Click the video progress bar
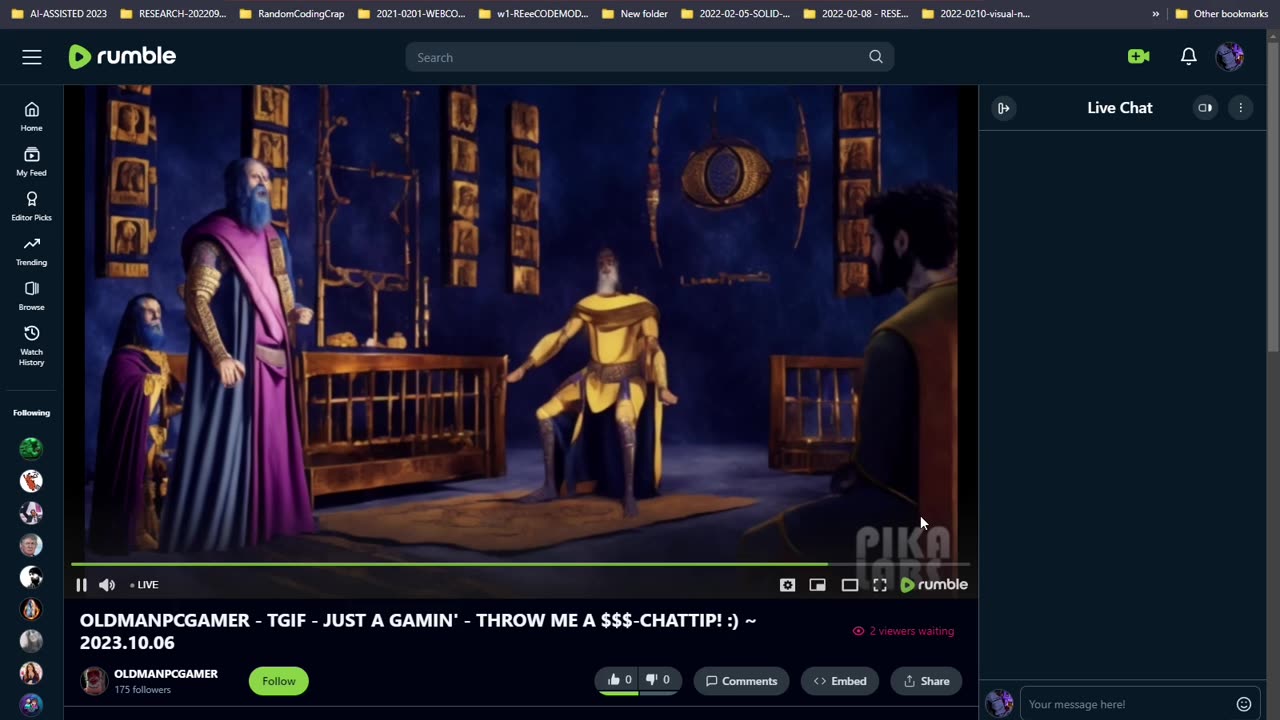The image size is (1280, 720). coord(520,565)
